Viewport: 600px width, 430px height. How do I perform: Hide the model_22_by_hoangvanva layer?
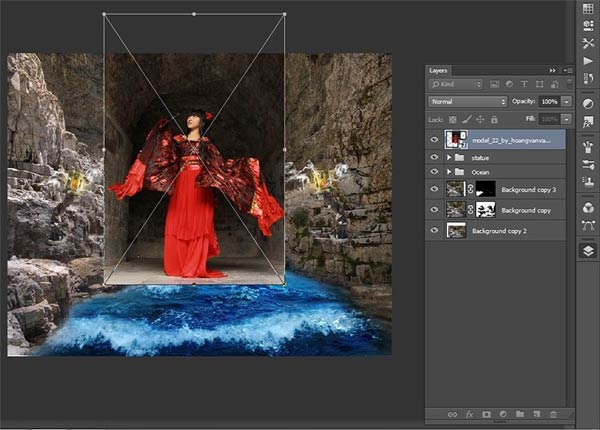(434, 140)
